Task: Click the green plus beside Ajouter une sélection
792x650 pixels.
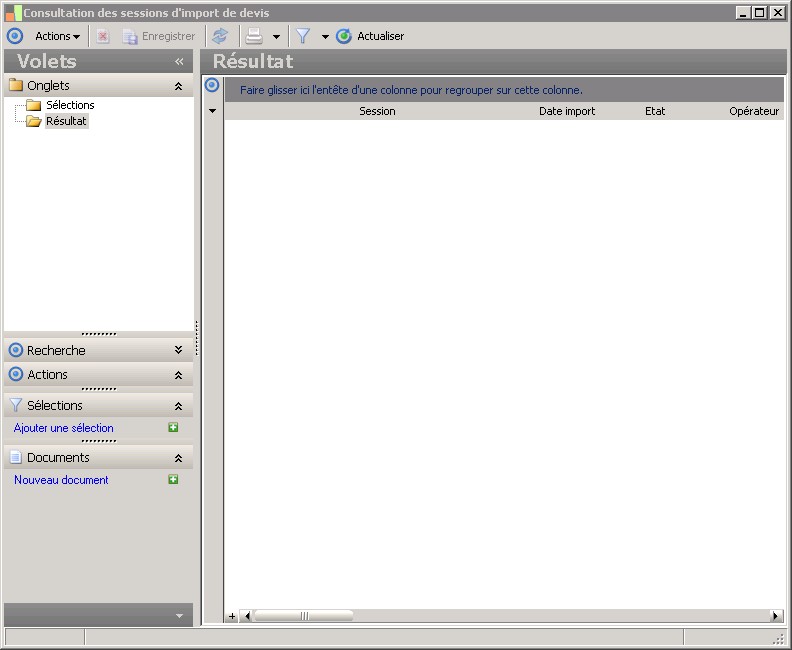Action: (173, 428)
